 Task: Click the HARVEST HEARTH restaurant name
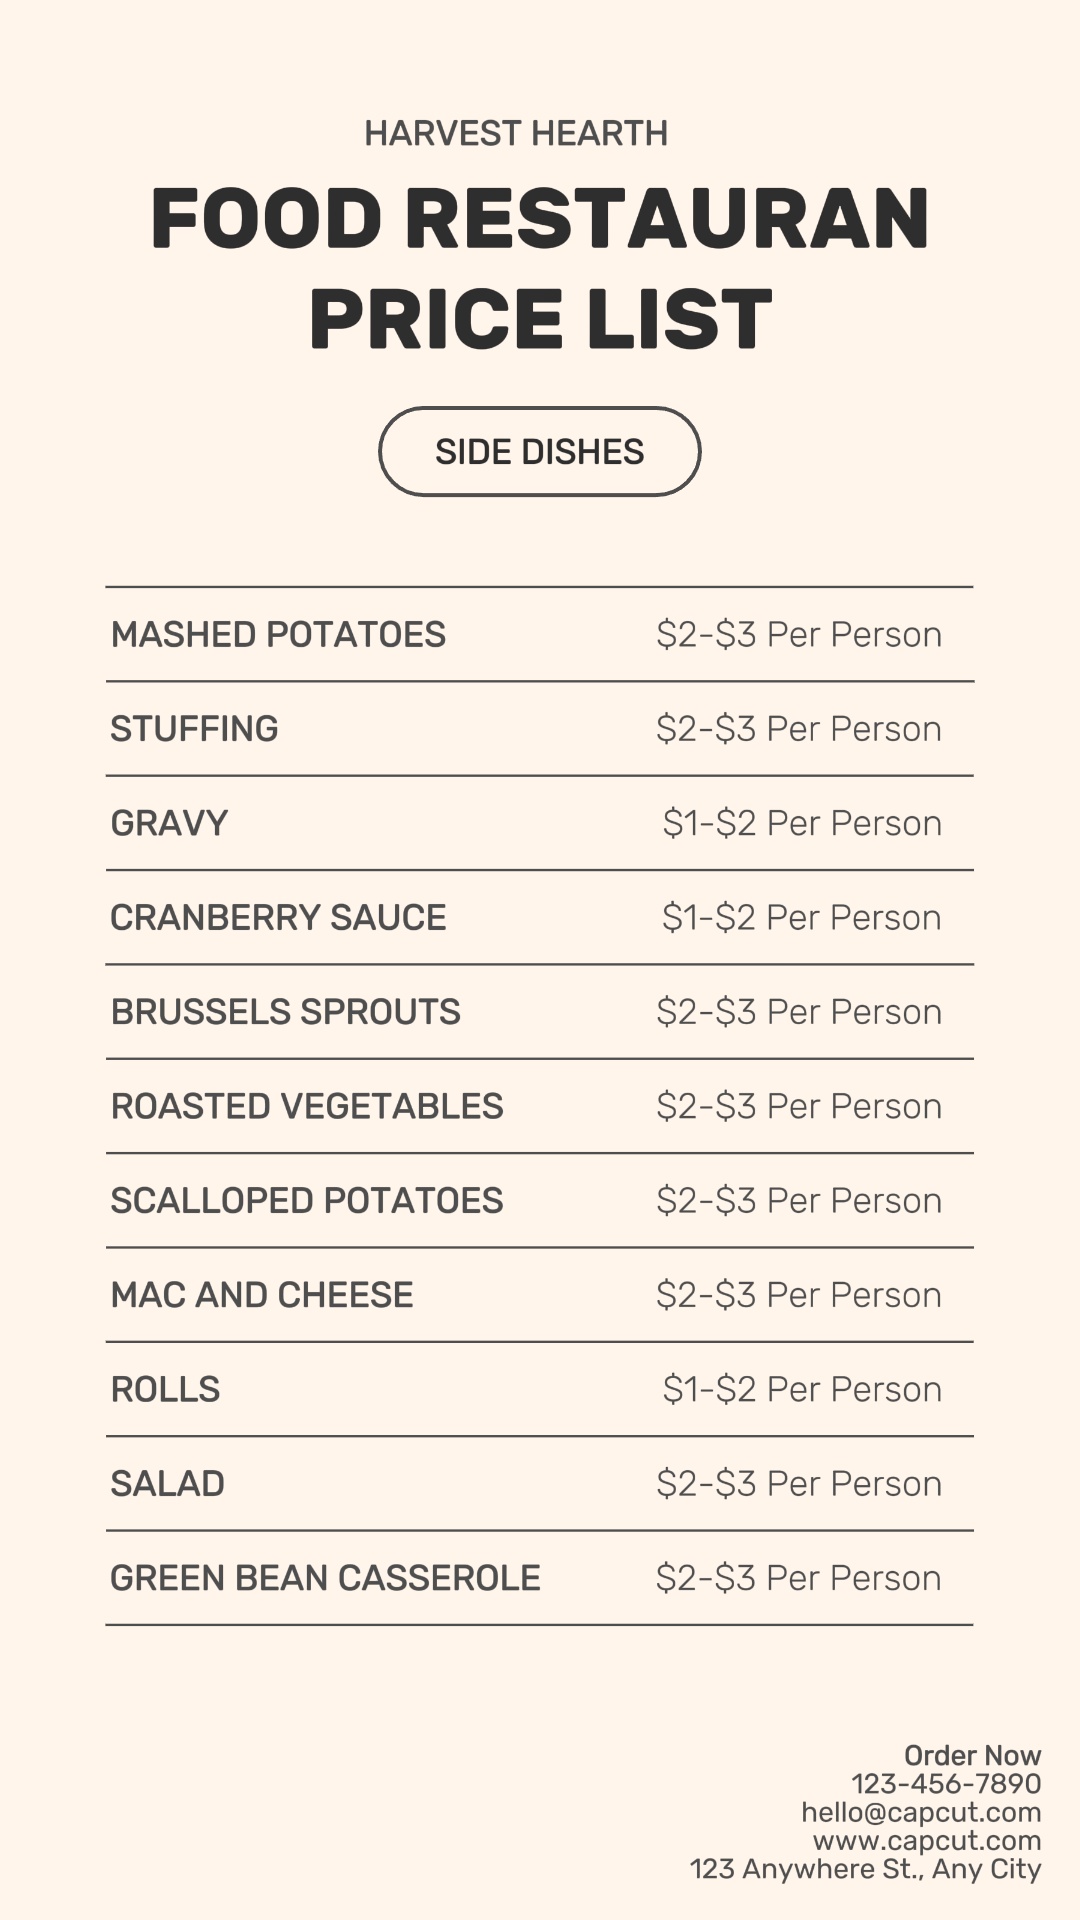point(516,133)
